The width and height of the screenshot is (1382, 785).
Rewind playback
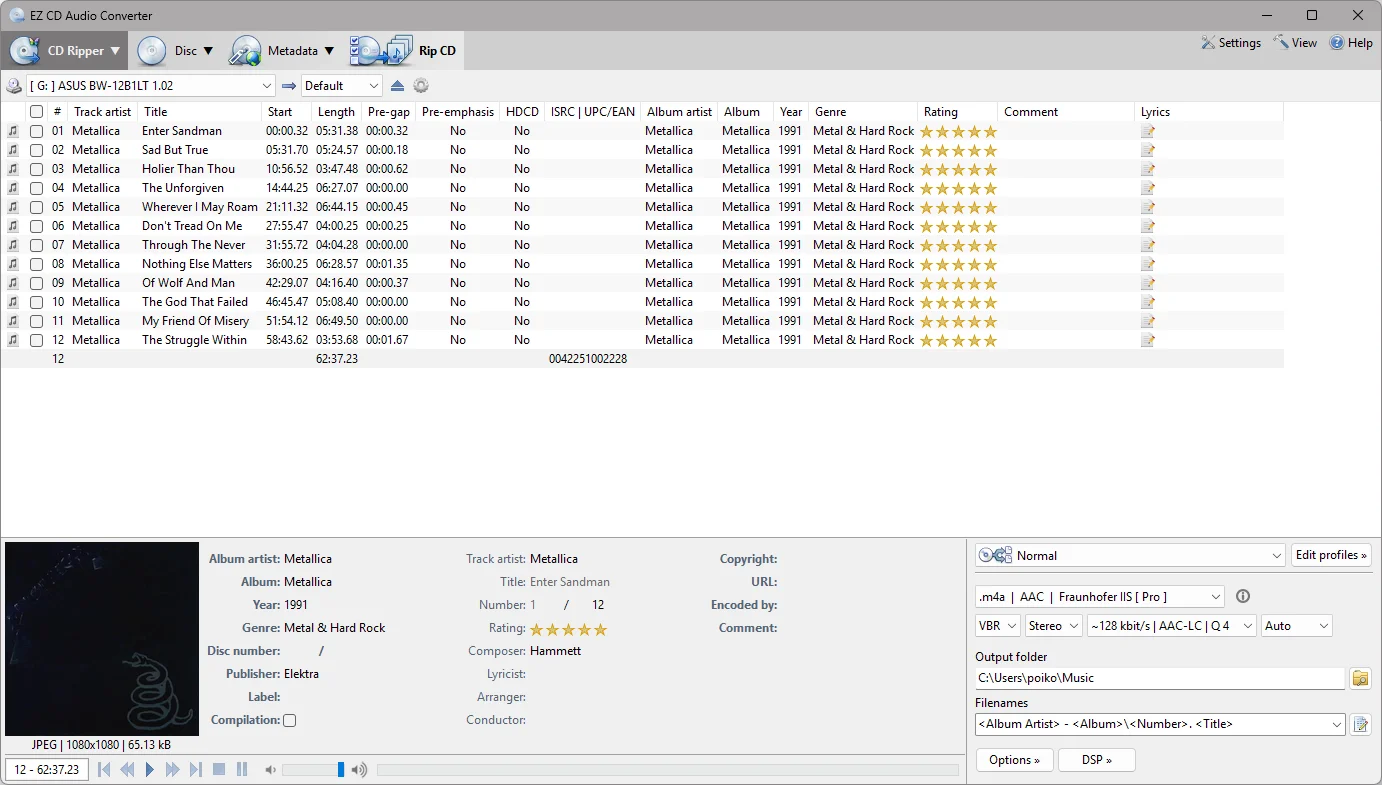127,769
